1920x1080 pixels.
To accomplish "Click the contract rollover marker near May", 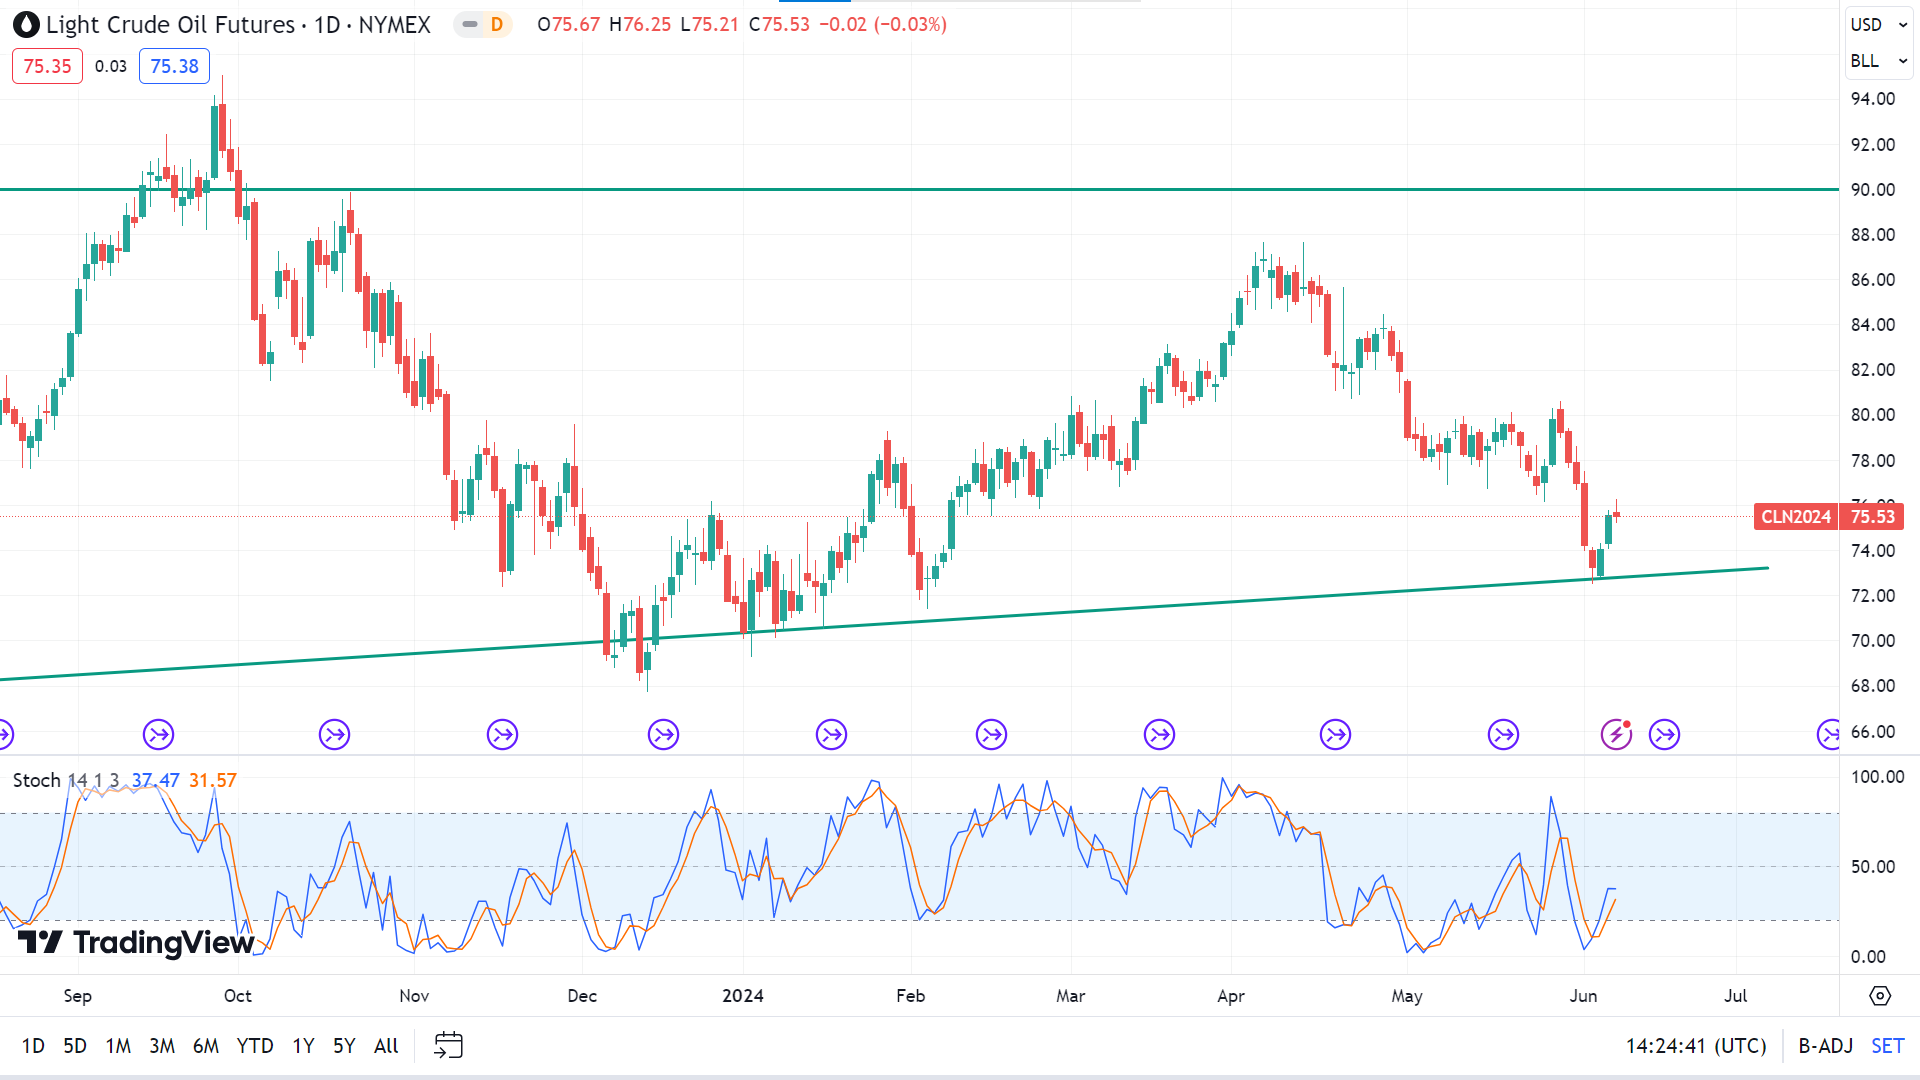I will point(1504,735).
